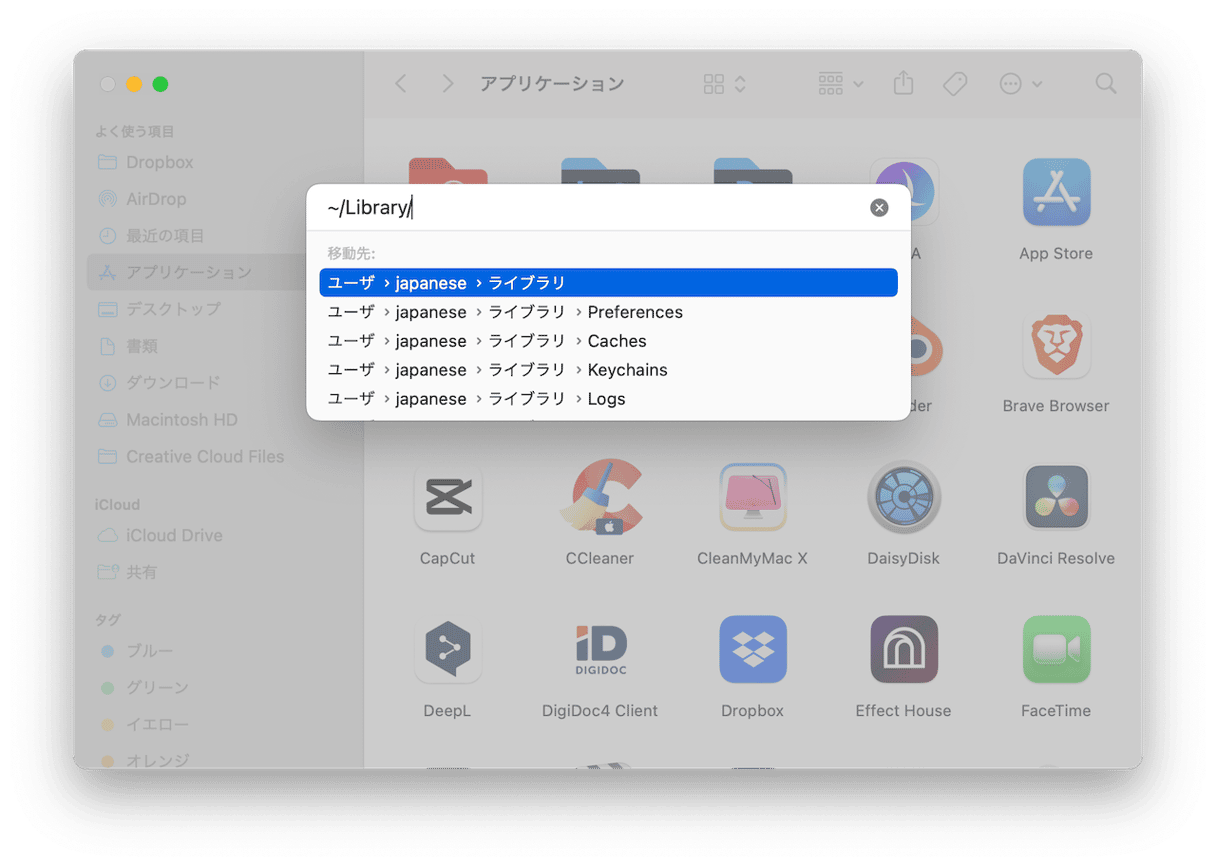This screenshot has width=1216, height=866.
Task: Choose the ライブラリ › Keychains suggestion
Action: (608, 370)
